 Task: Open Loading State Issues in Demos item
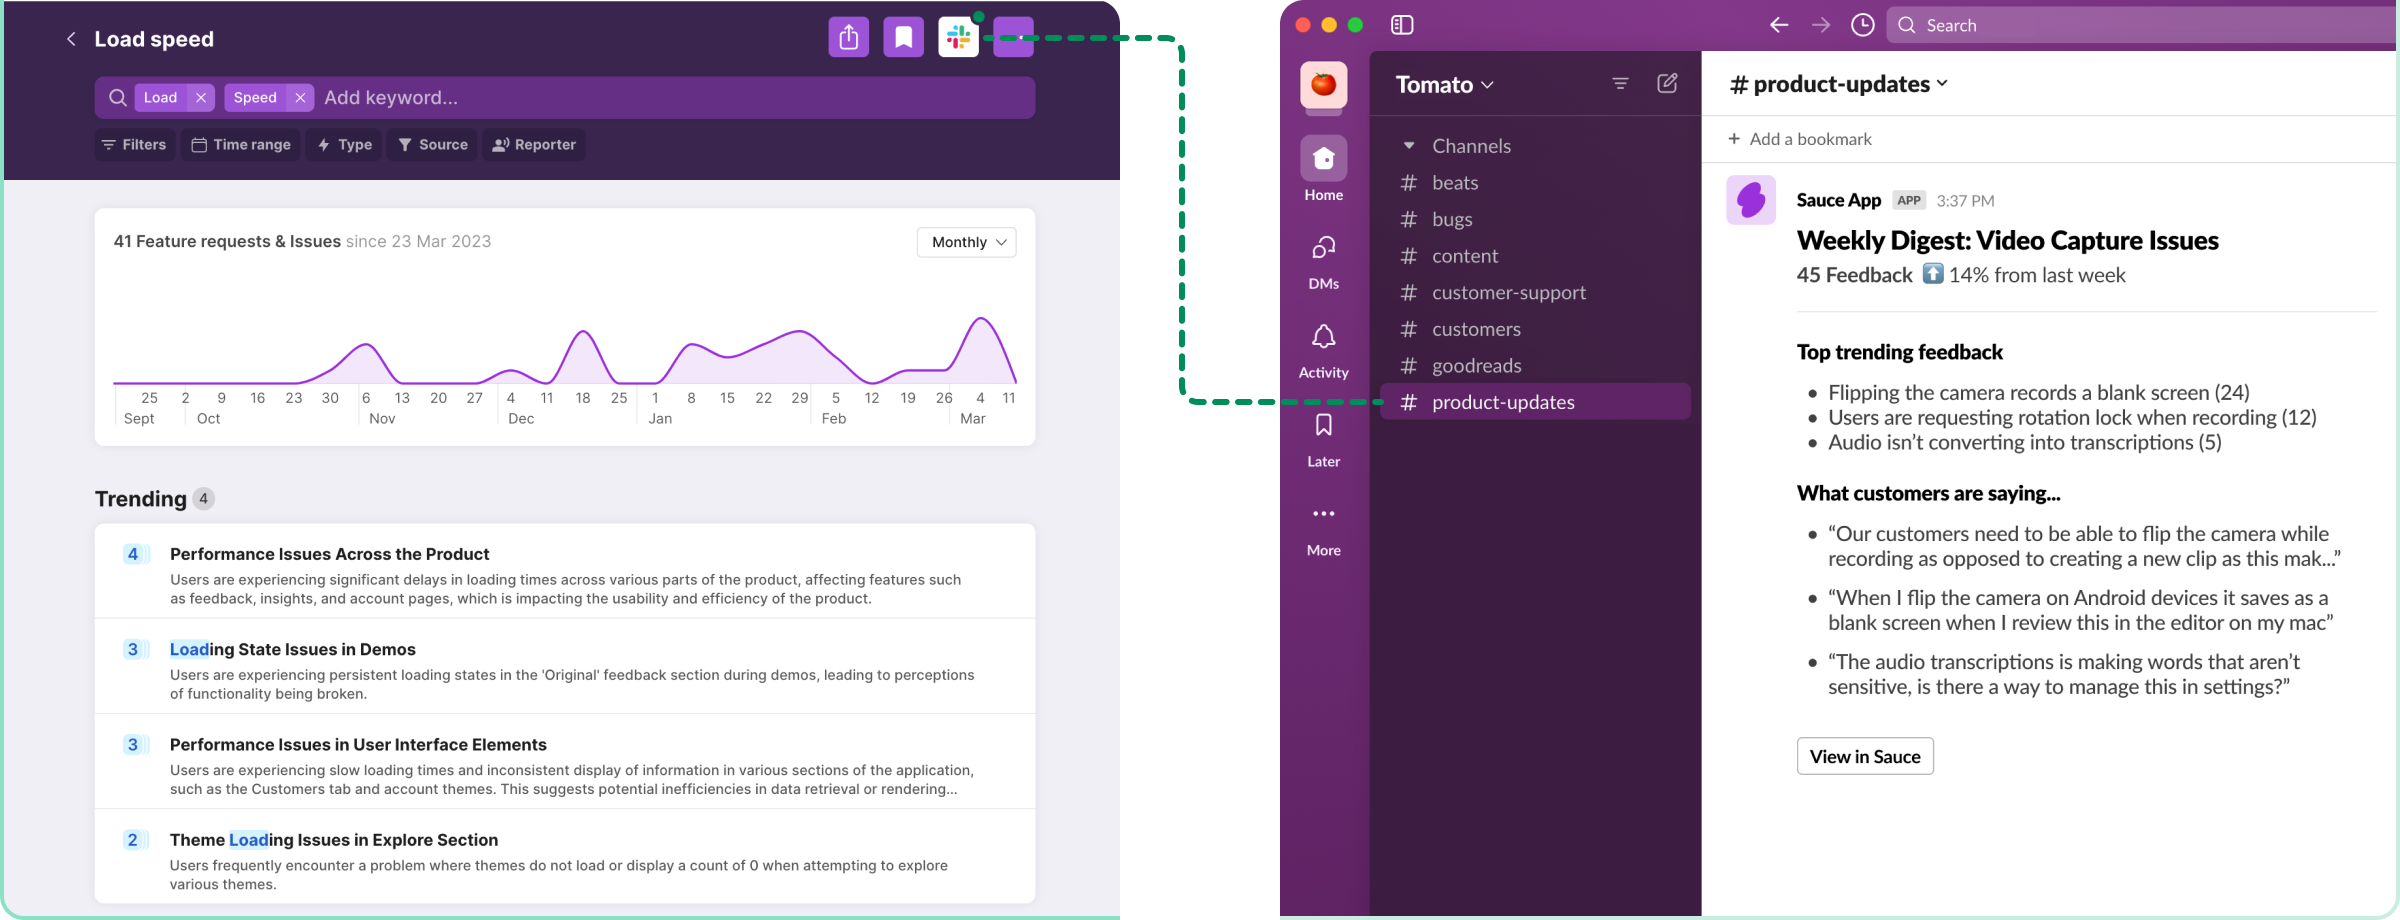(565, 666)
